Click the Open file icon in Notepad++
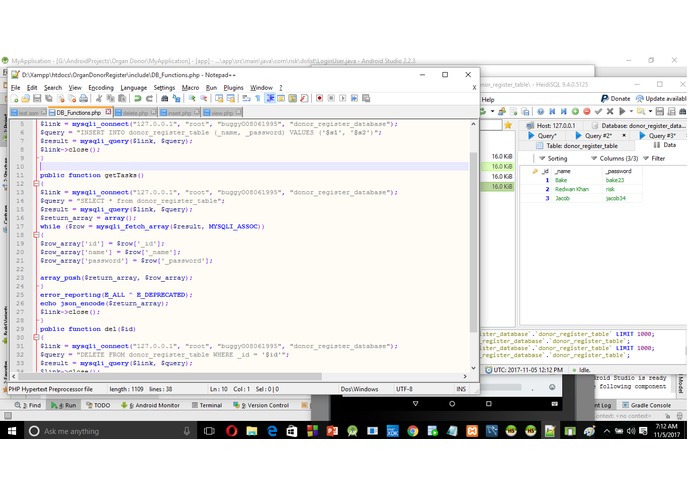This screenshot has width=695, height=494. [26, 98]
